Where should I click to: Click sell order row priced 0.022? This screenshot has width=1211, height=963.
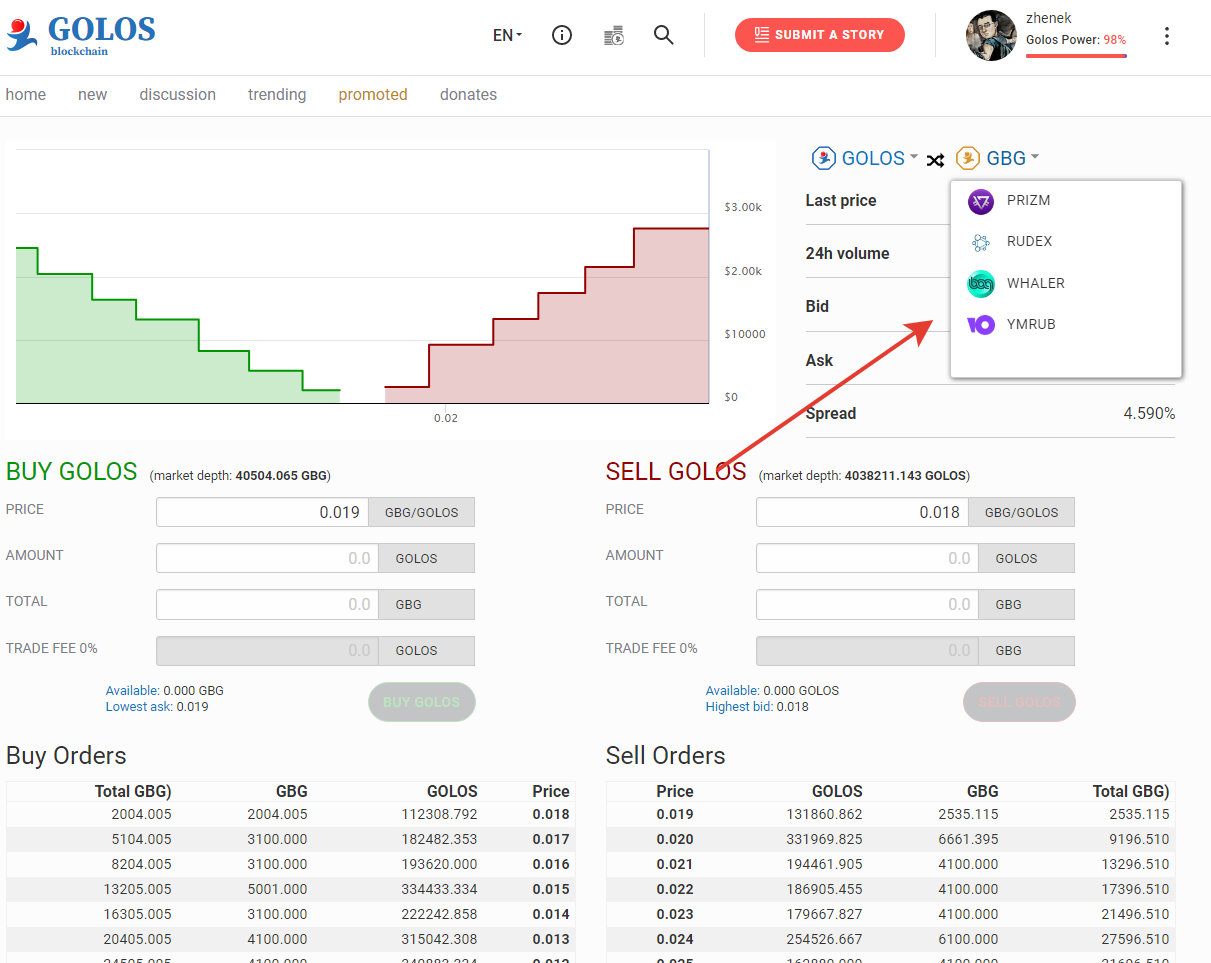pos(890,889)
